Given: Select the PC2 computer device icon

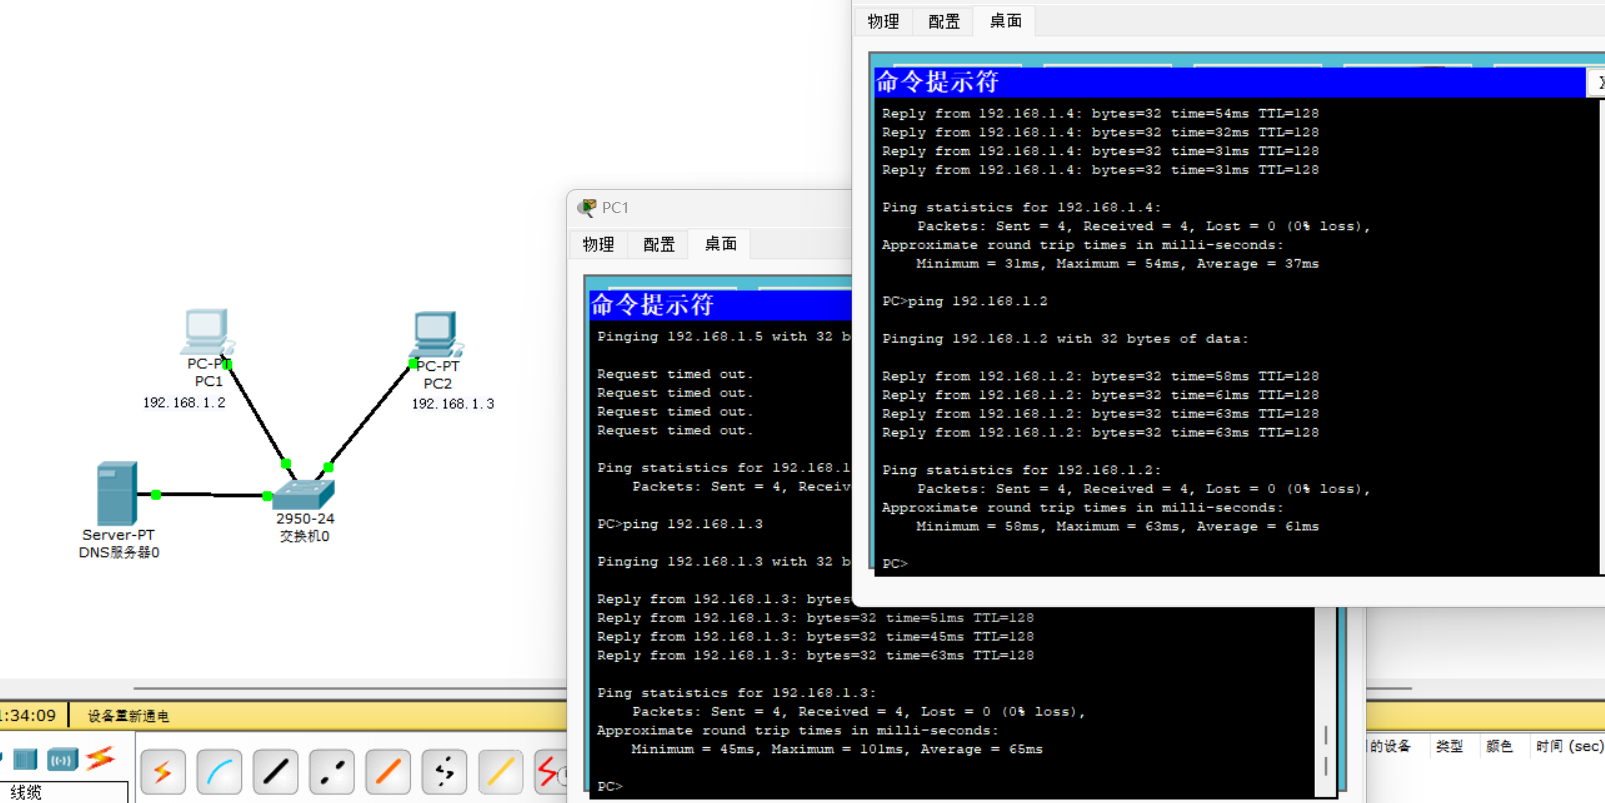Looking at the screenshot, I should pos(437,334).
